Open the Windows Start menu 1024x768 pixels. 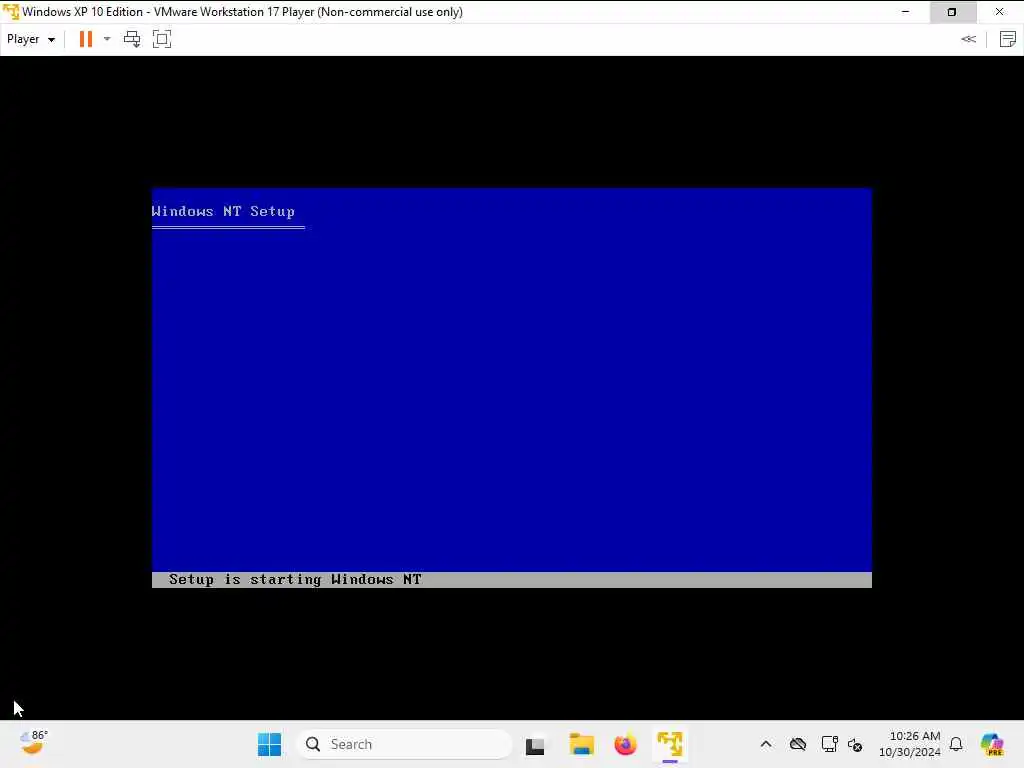(269, 744)
